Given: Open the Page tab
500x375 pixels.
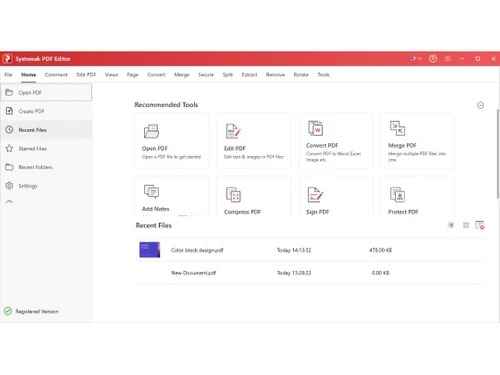Looking at the screenshot, I should tap(133, 75).
